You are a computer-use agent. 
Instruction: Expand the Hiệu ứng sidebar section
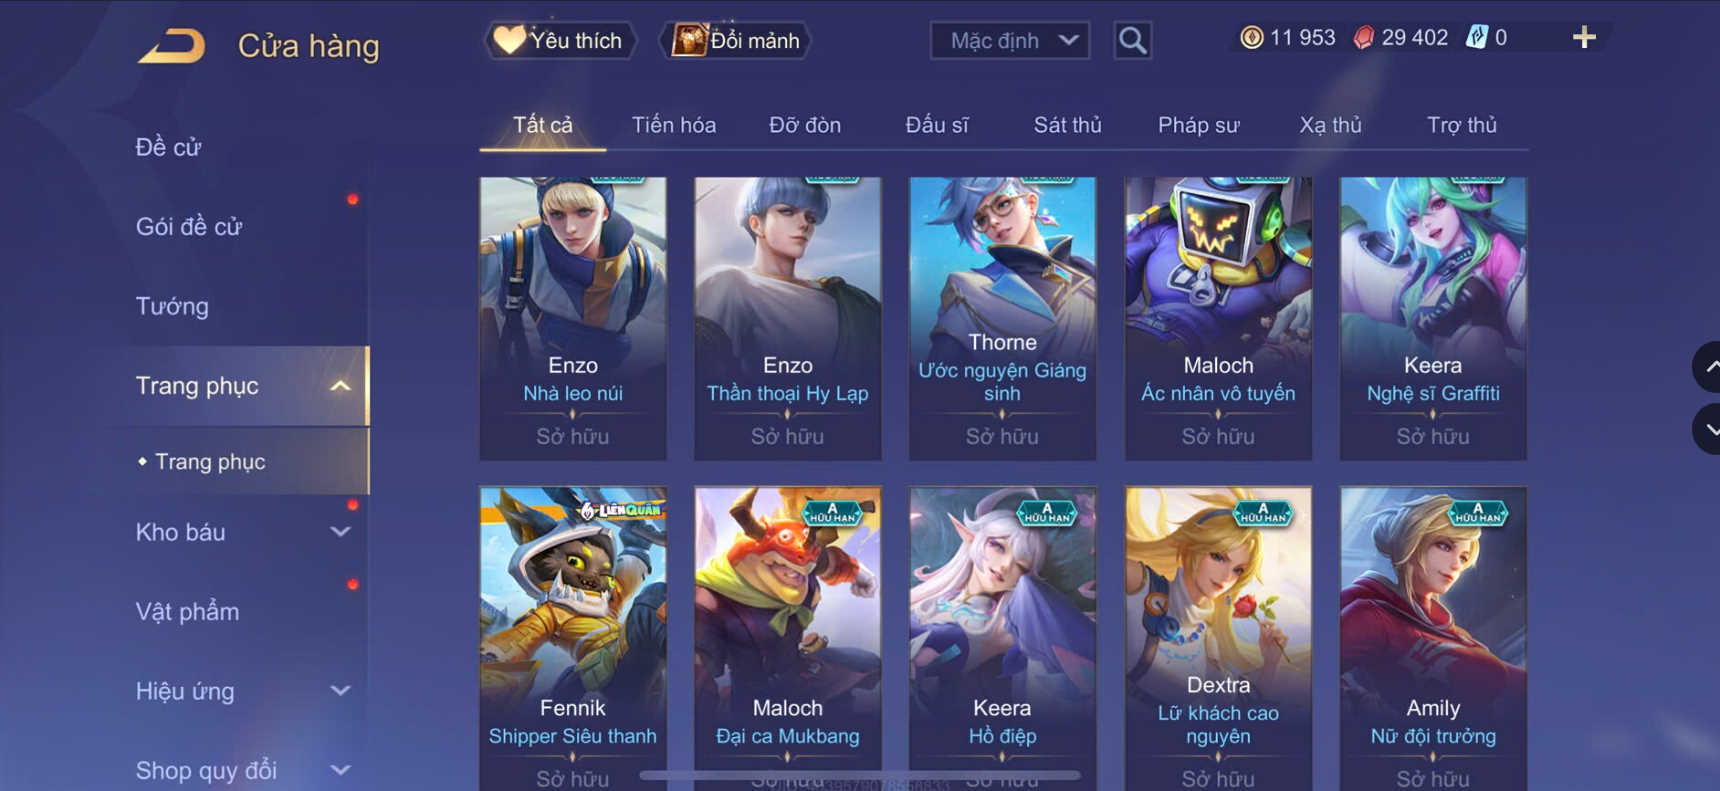coord(340,691)
